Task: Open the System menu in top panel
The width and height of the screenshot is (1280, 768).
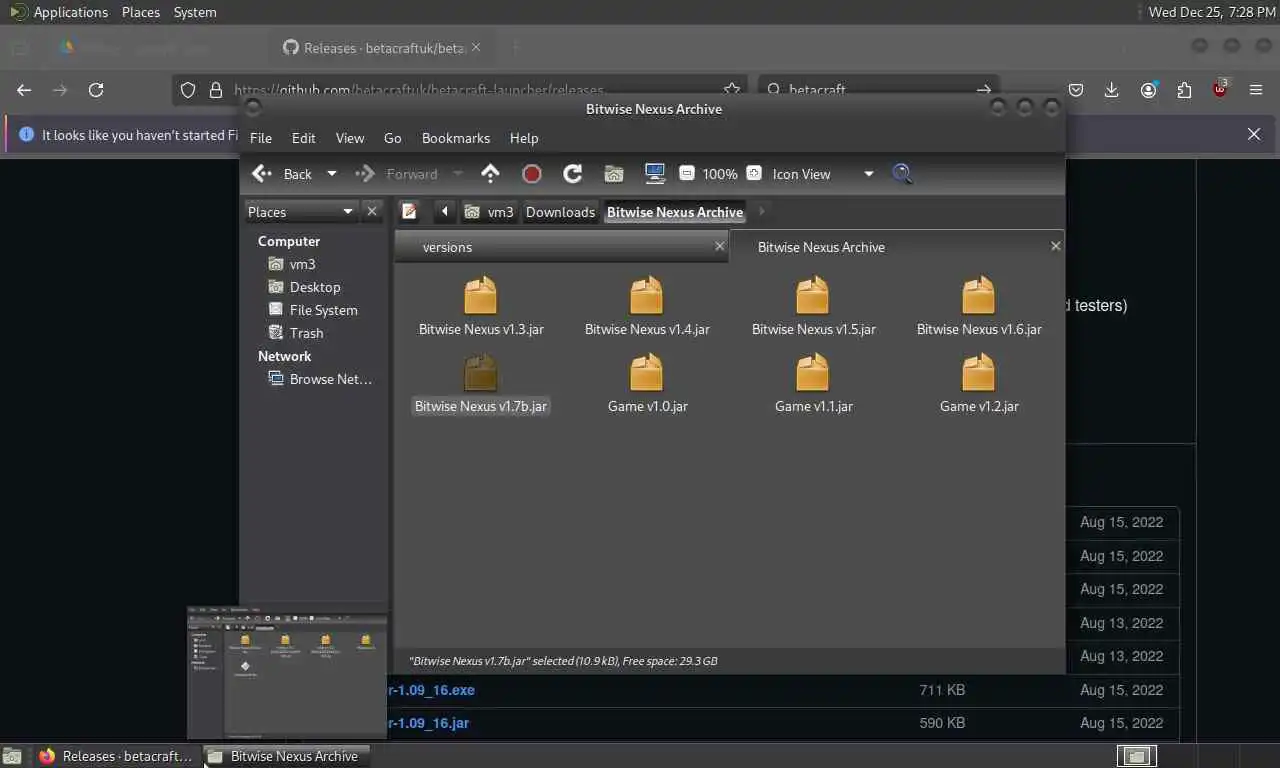Action: [195, 12]
